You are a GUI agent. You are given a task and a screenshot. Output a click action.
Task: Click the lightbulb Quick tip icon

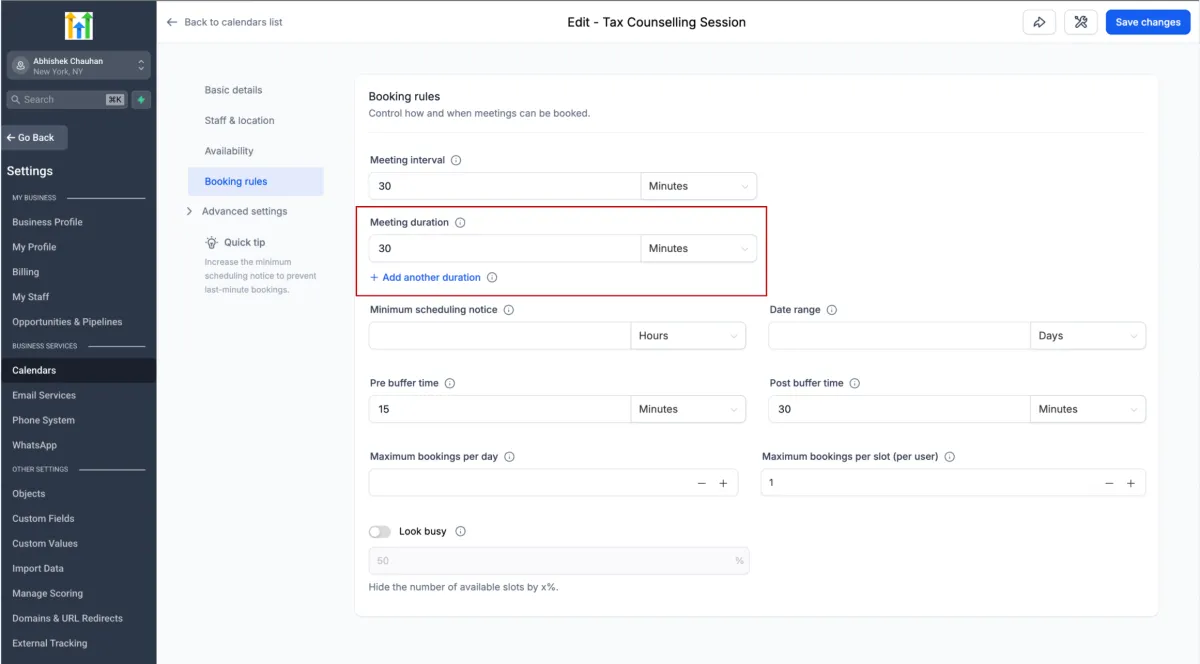pos(211,242)
